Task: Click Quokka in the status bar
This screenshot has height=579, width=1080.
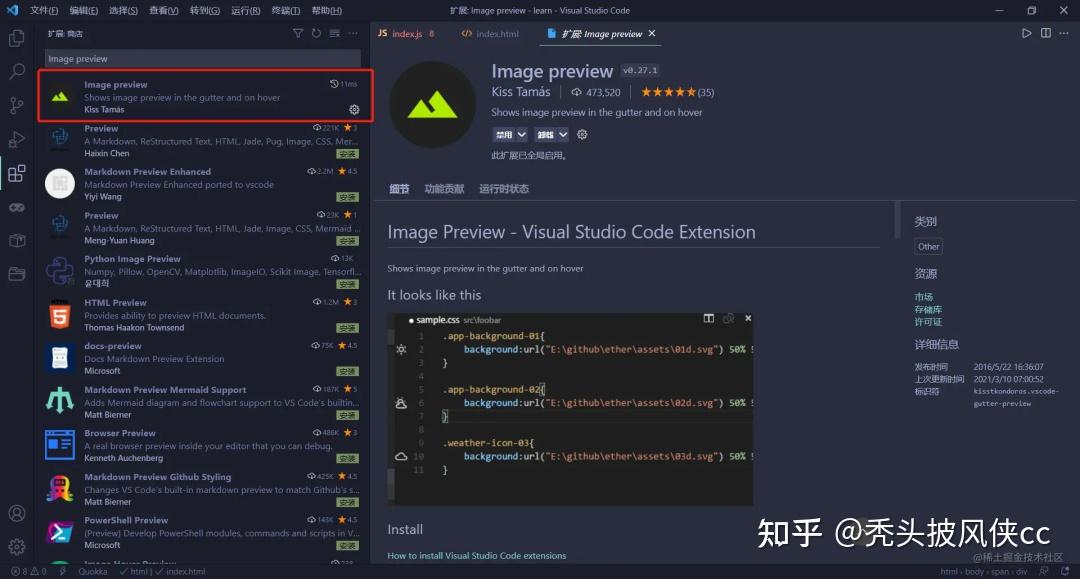Action: 93,571
